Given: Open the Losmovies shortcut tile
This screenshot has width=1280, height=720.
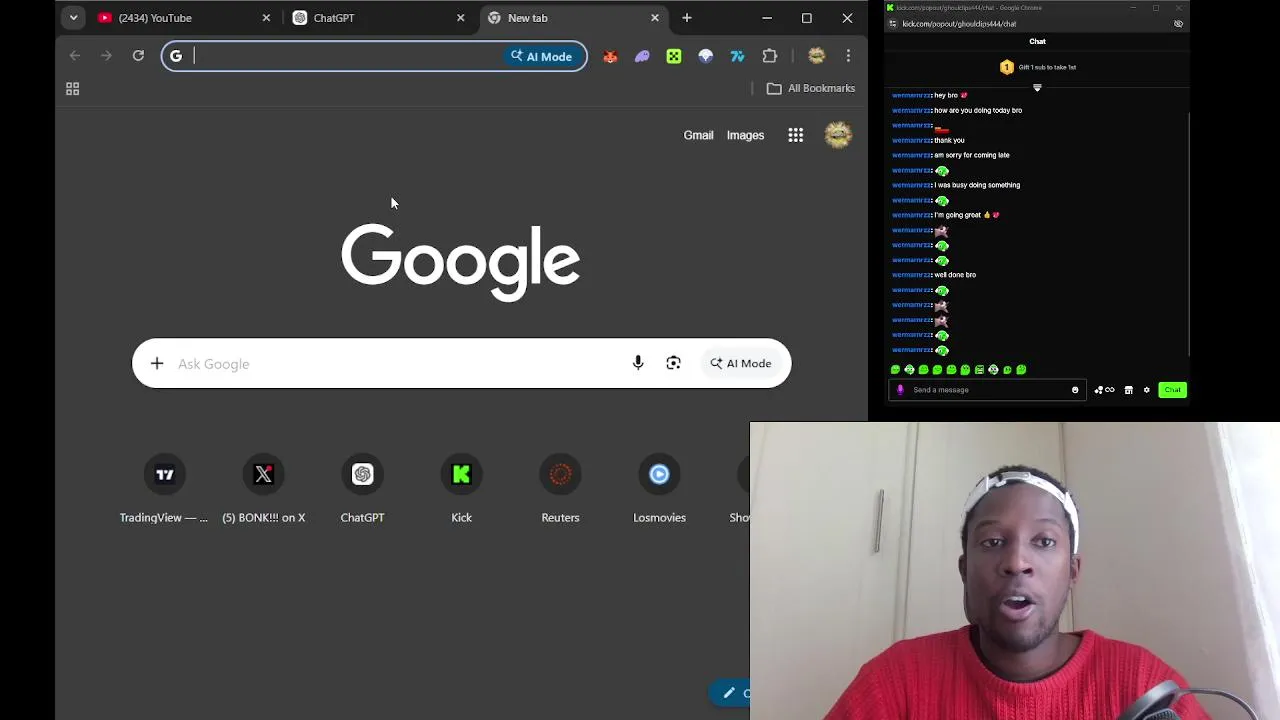Looking at the screenshot, I should [x=659, y=489].
